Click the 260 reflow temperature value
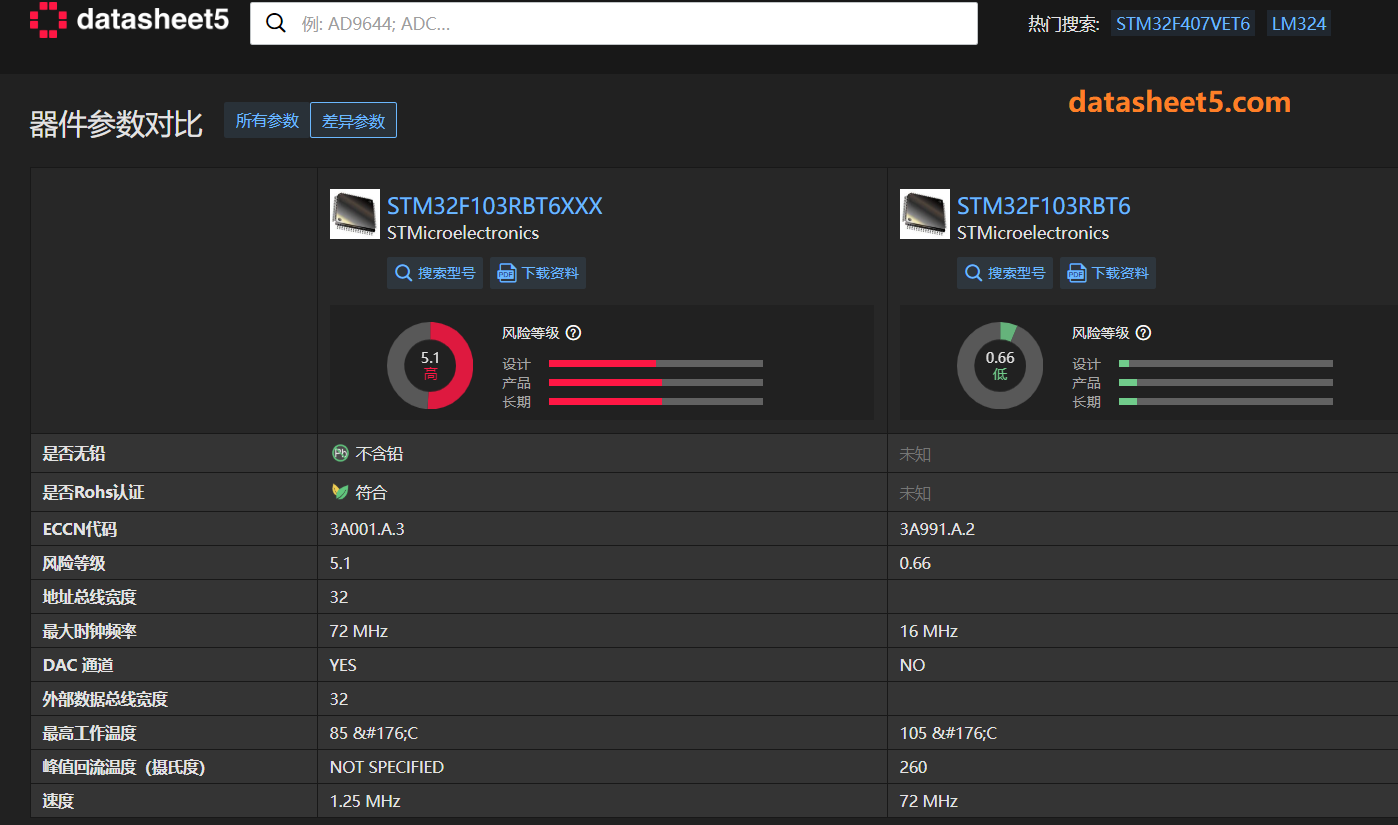This screenshot has height=825, width=1398. (x=914, y=767)
